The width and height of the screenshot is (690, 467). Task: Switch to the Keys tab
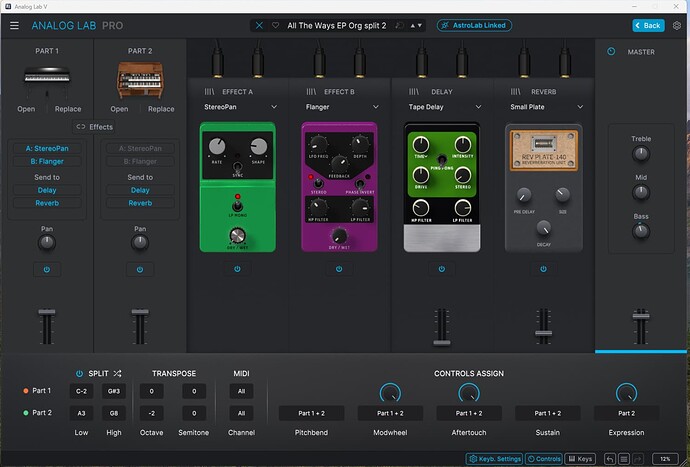tap(579, 458)
